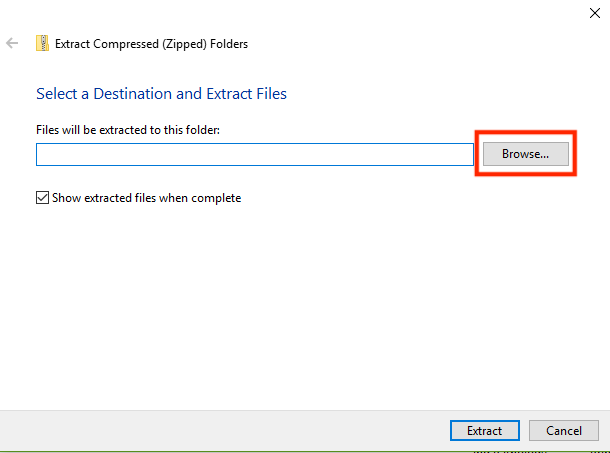Click the right end of the destination path box
Screen dimensions: 610x453
pos(465,154)
